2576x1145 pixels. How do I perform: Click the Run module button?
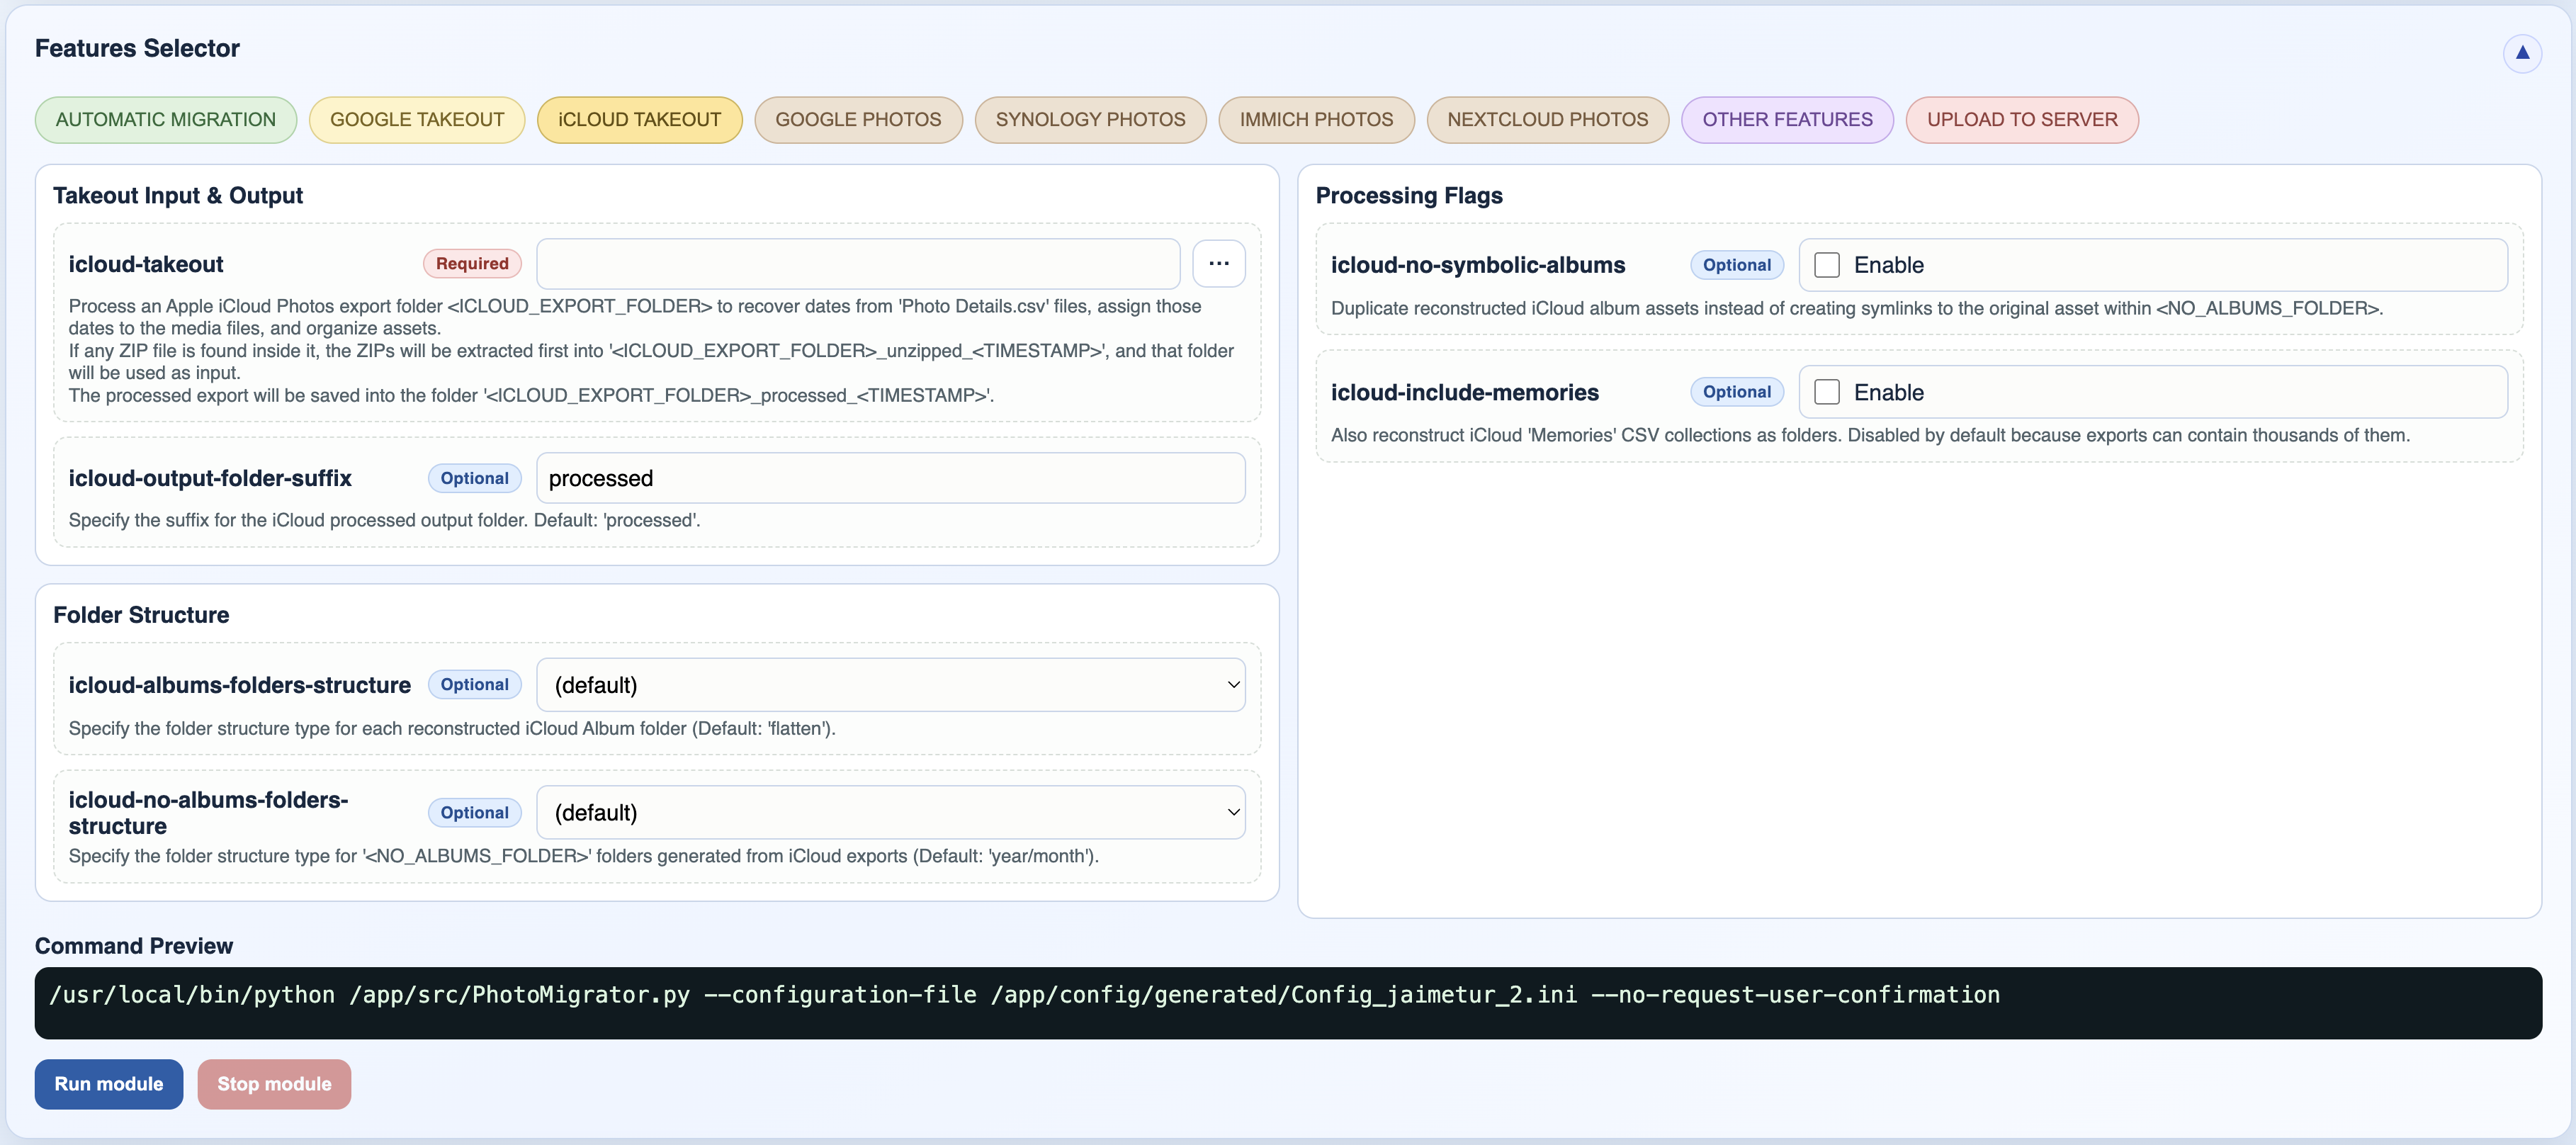point(109,1084)
